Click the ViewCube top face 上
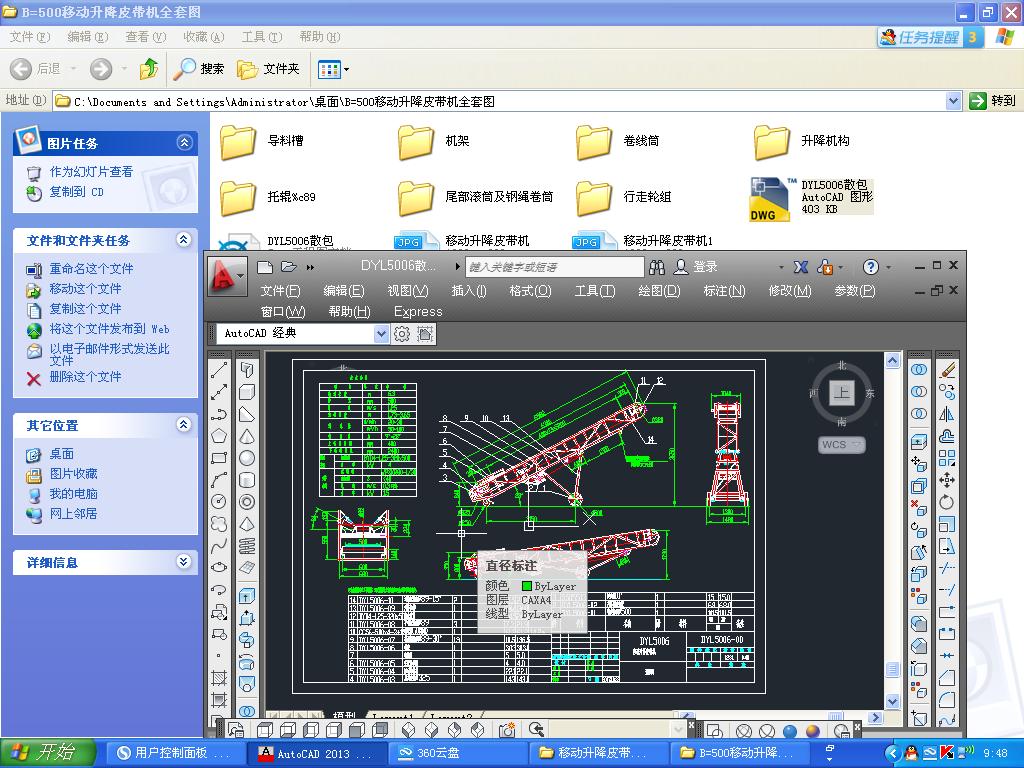The width and height of the screenshot is (1024, 768). [x=841, y=392]
